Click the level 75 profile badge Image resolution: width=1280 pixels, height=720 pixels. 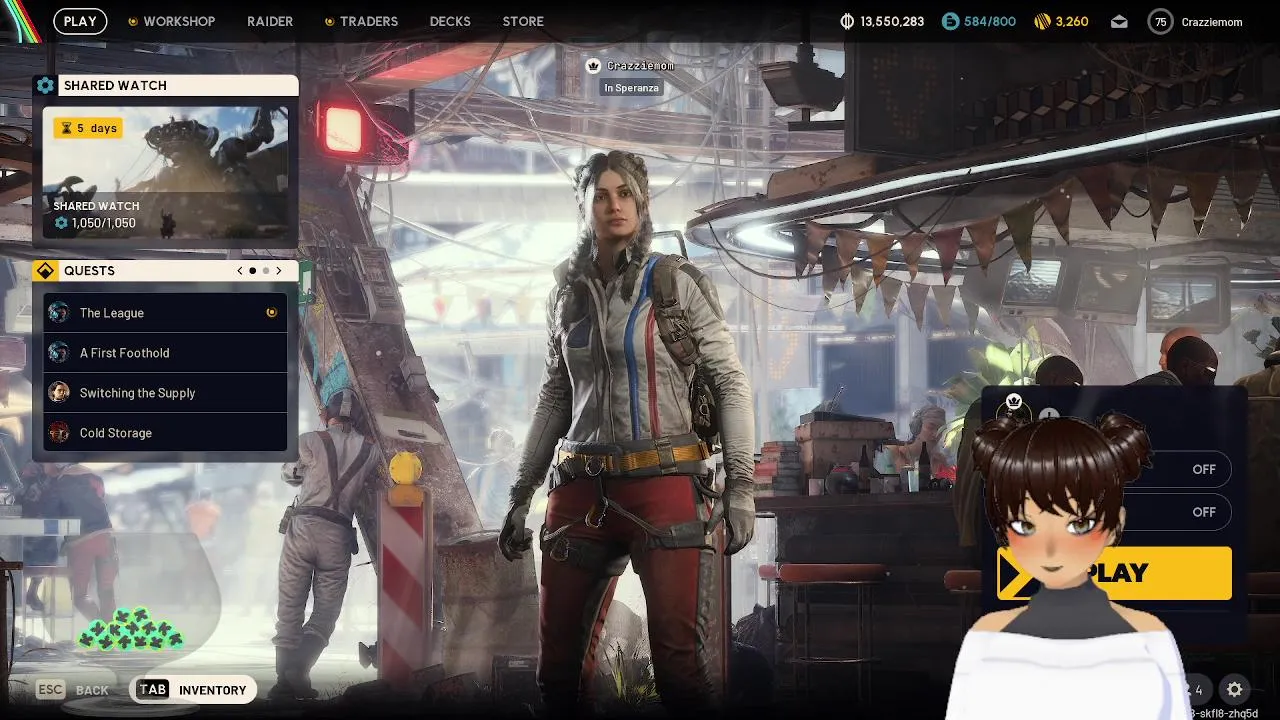click(x=1160, y=21)
